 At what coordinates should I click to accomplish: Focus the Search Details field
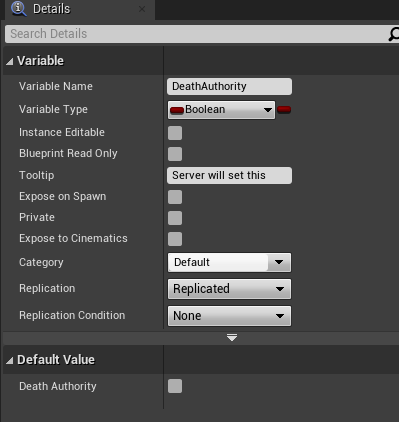pos(197,34)
